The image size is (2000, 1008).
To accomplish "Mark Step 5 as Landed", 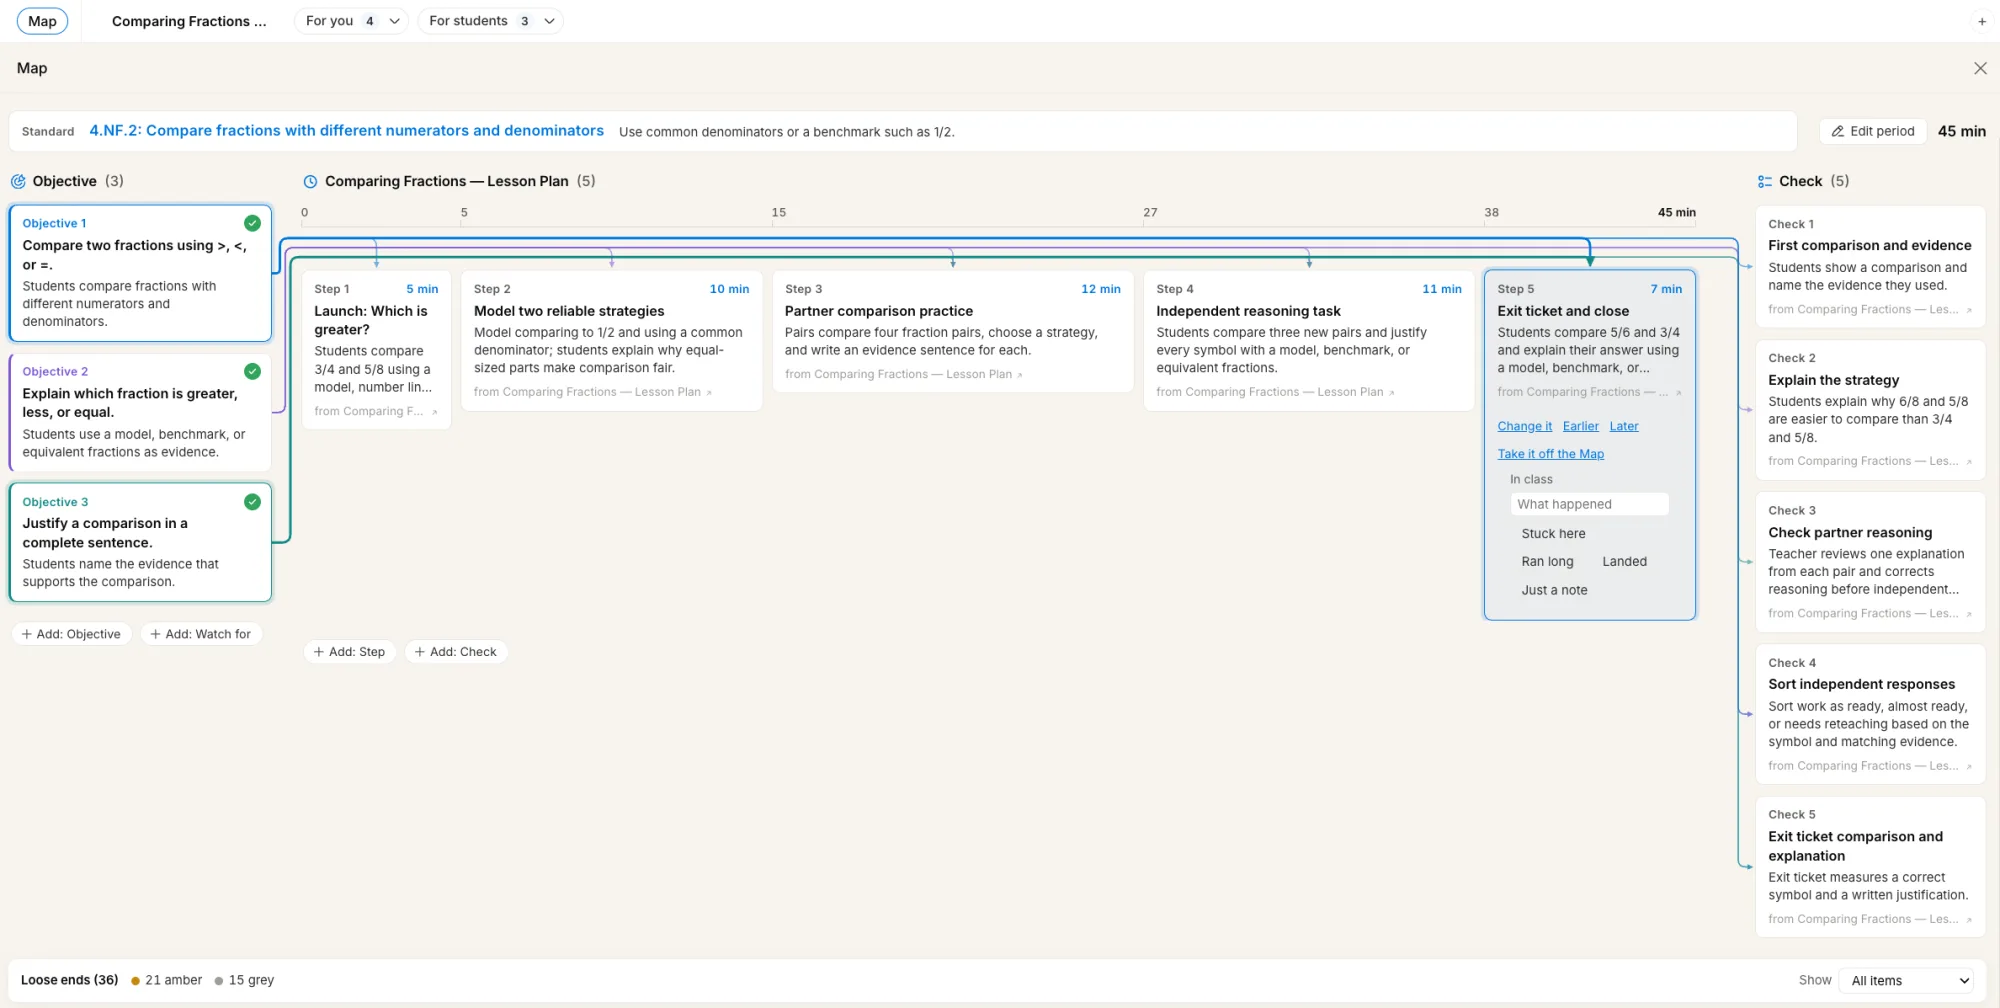I will (x=1625, y=562).
